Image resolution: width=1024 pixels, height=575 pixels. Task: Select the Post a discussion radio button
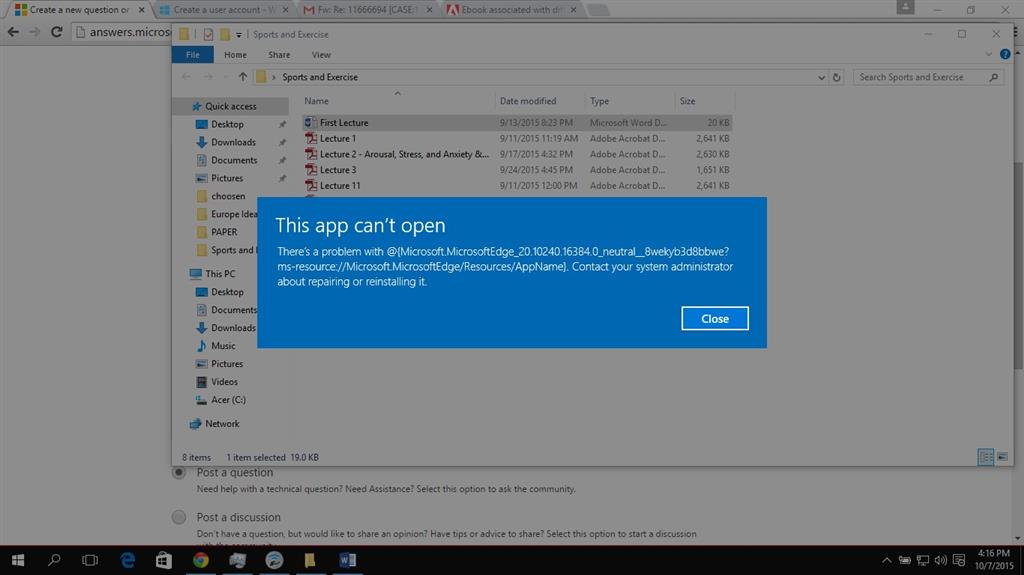click(x=178, y=517)
